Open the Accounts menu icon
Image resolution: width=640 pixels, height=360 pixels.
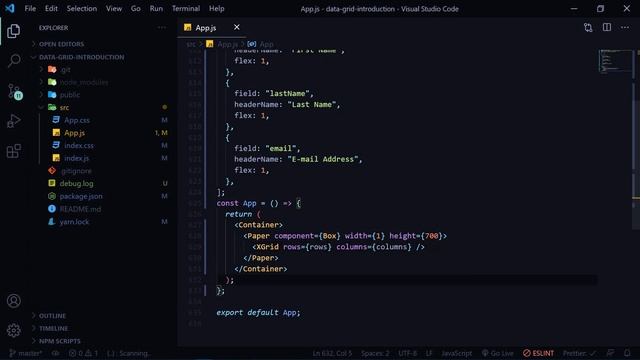13,301
